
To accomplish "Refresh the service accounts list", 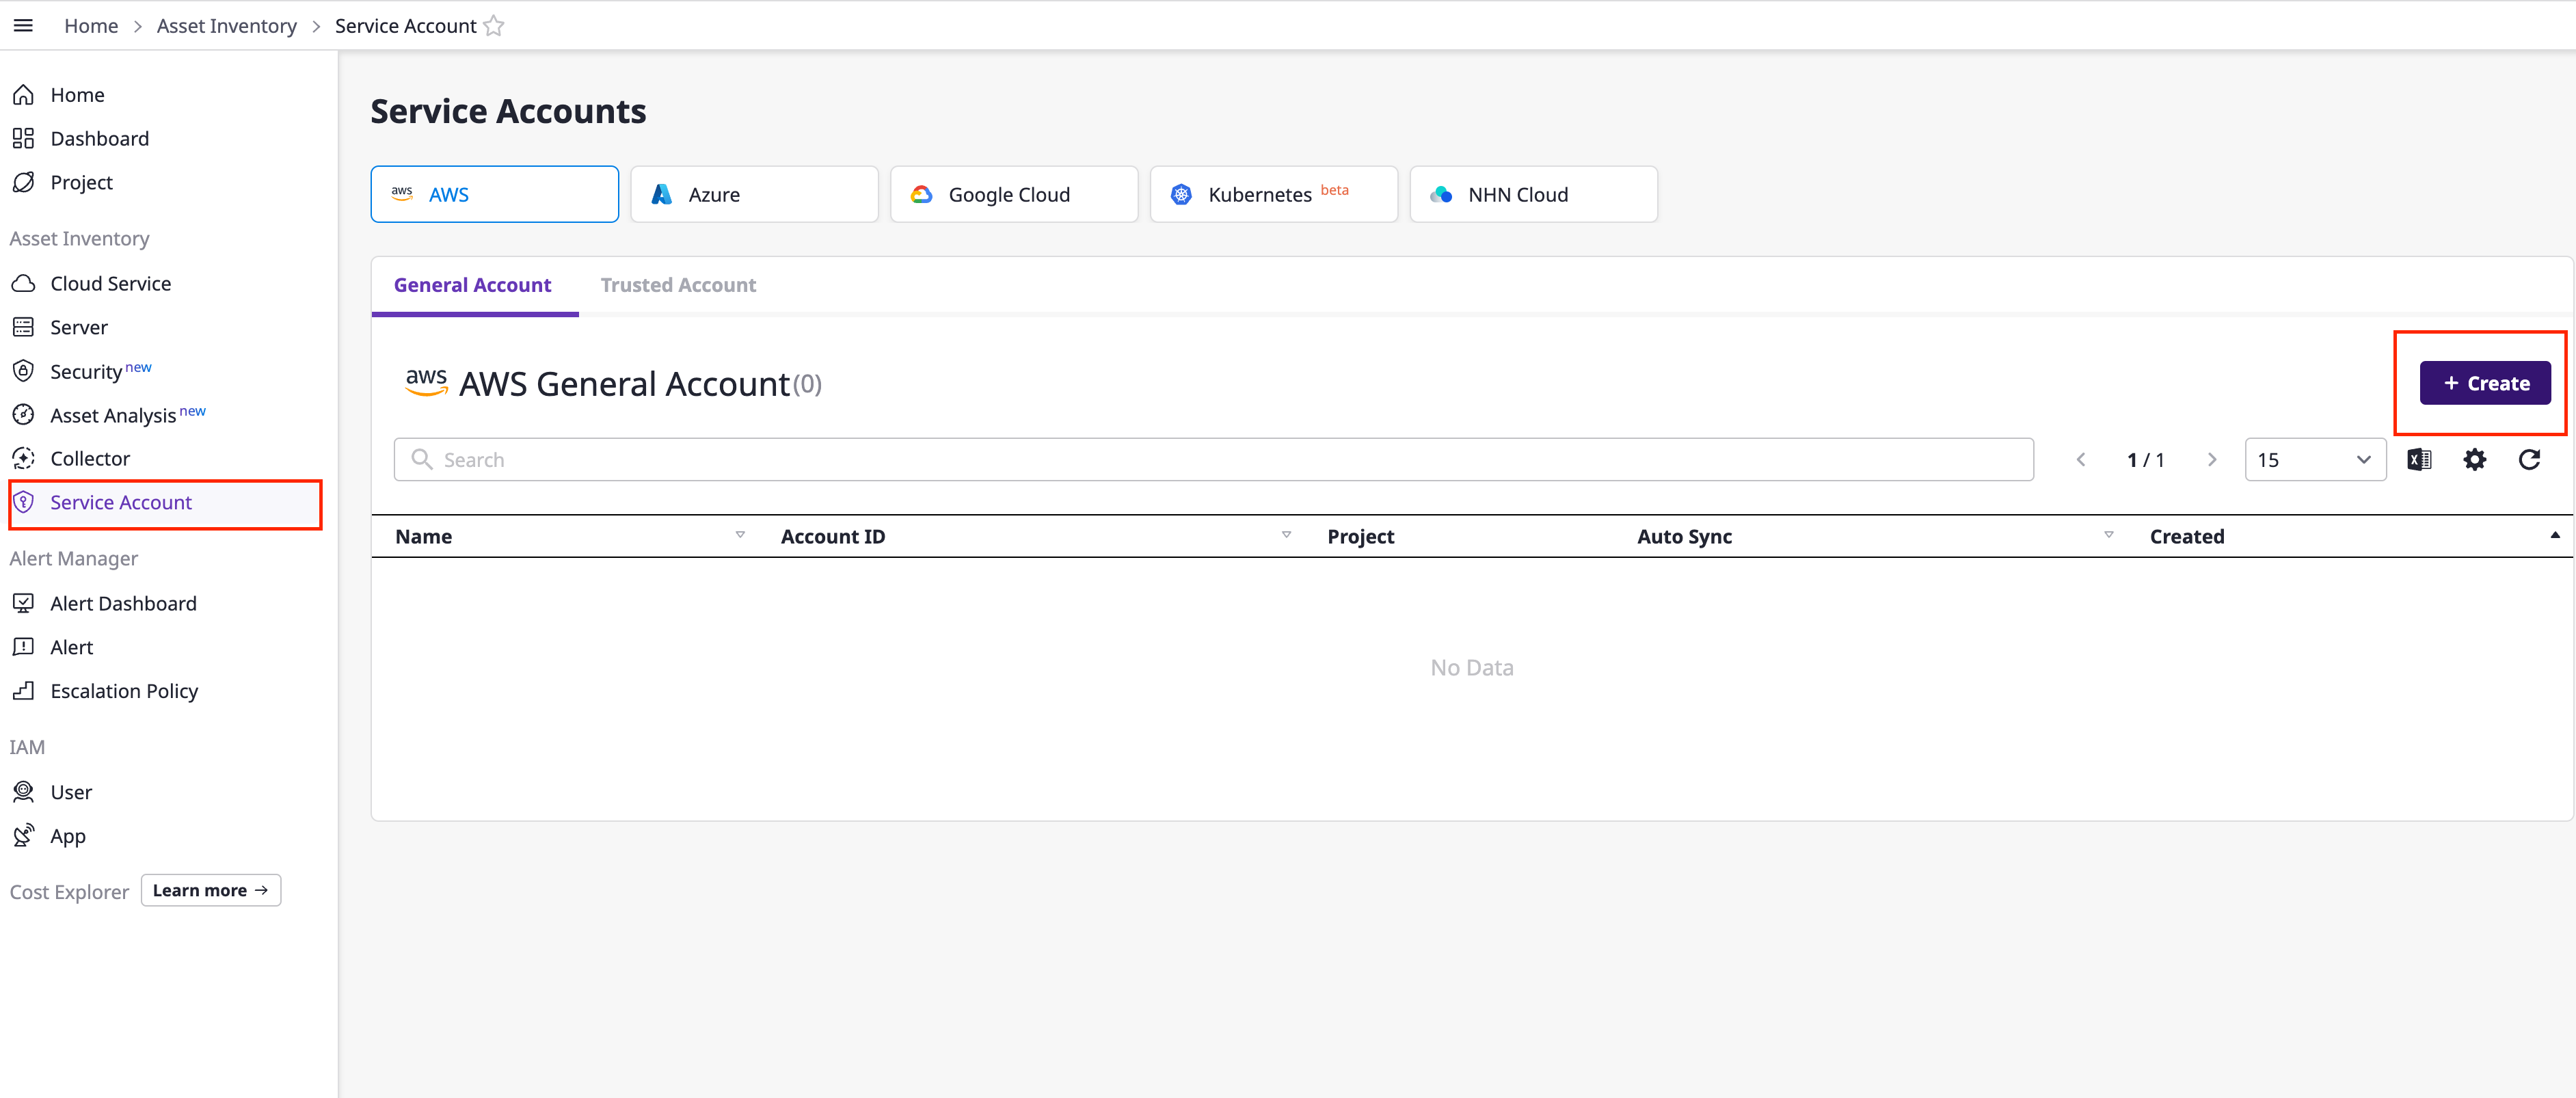I will click(2529, 460).
